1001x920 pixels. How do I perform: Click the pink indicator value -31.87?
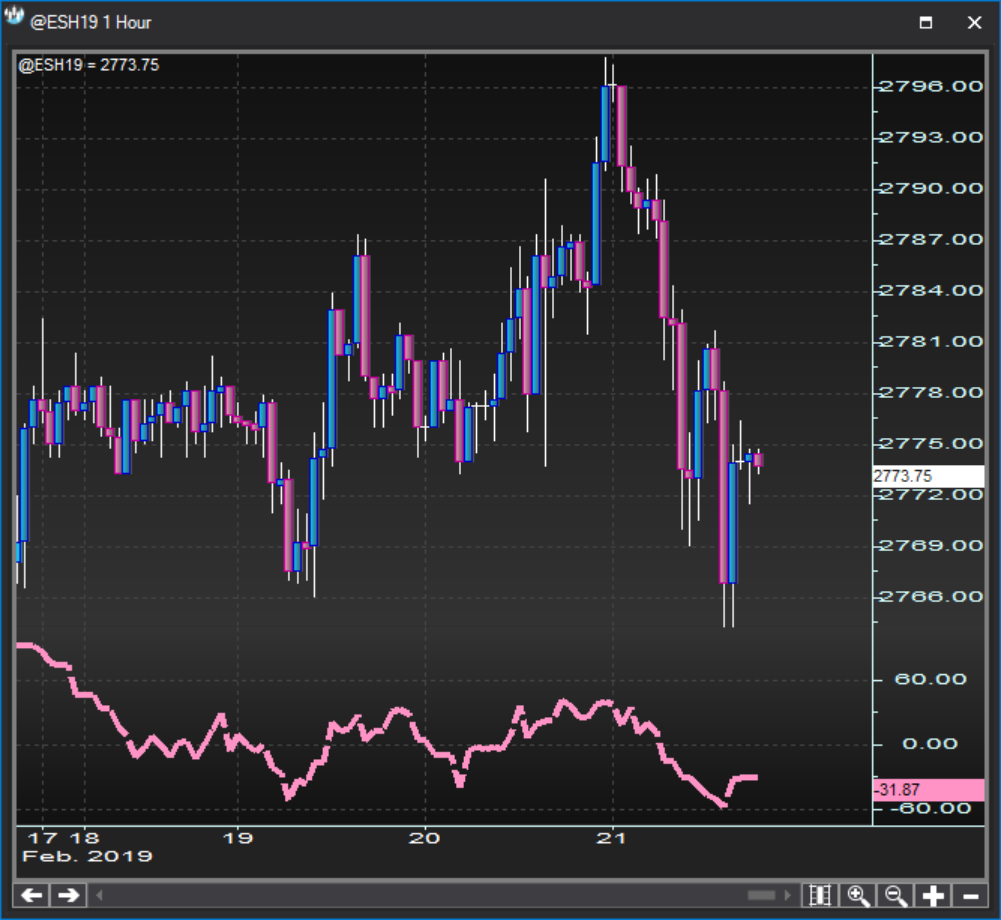928,790
